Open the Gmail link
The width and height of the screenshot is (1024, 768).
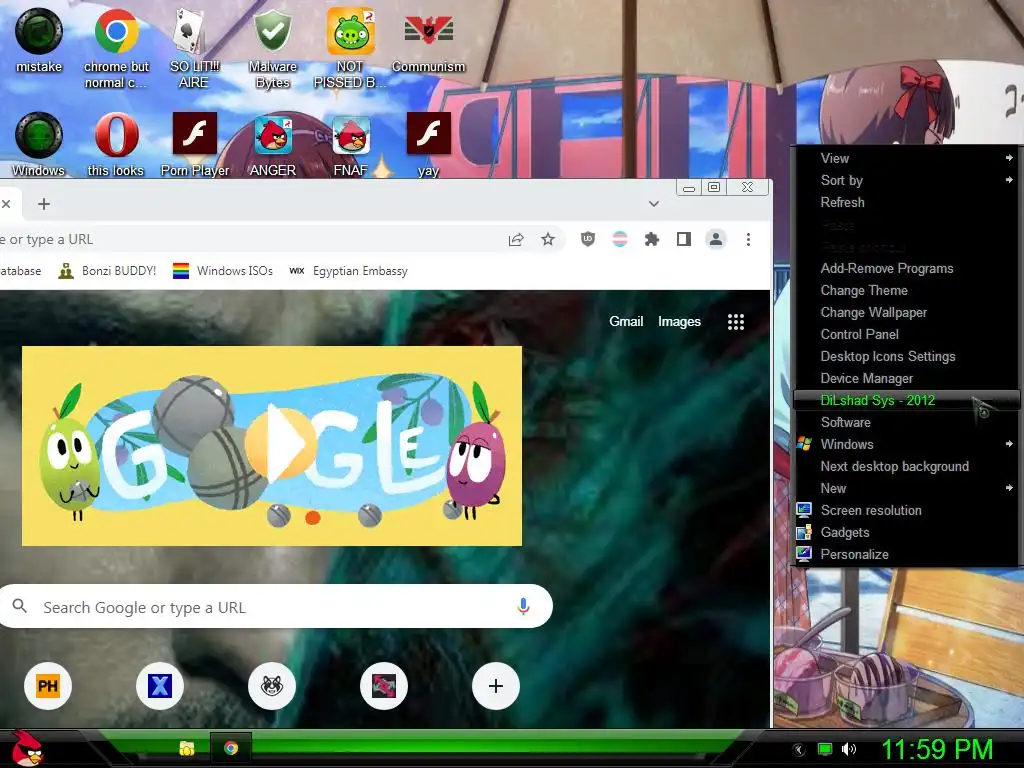[x=626, y=321]
